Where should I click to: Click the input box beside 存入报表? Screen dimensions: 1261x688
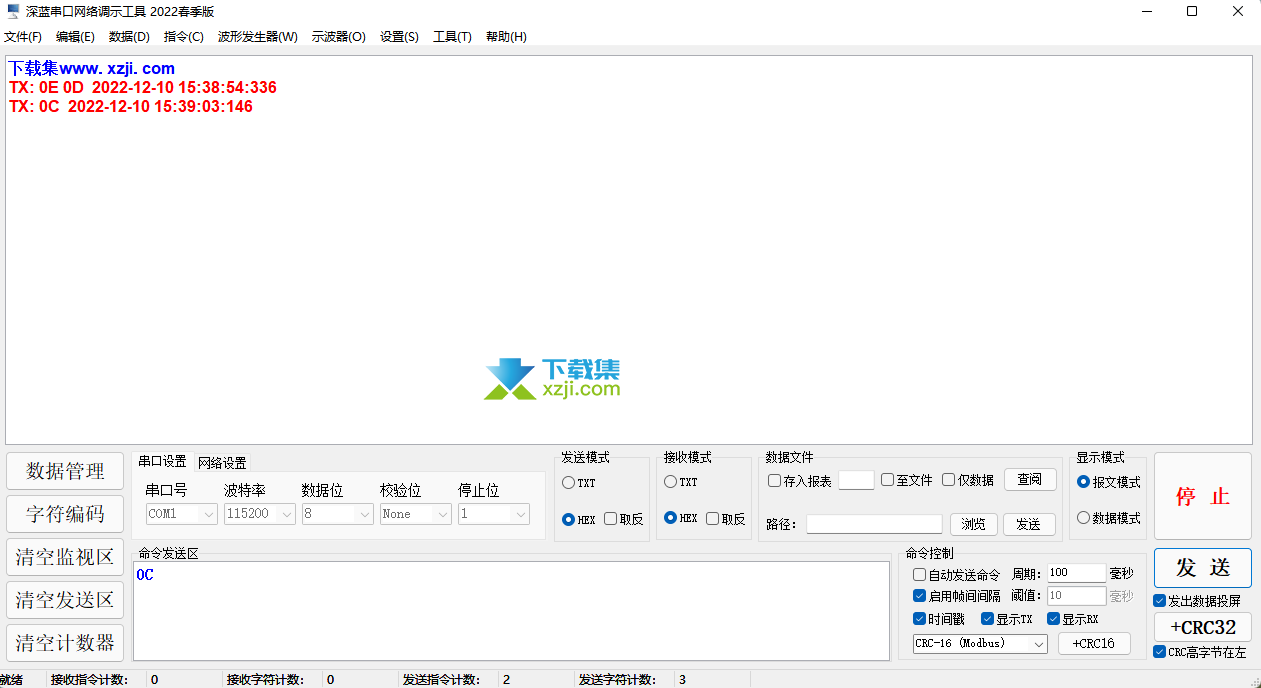pyautogui.click(x=856, y=480)
